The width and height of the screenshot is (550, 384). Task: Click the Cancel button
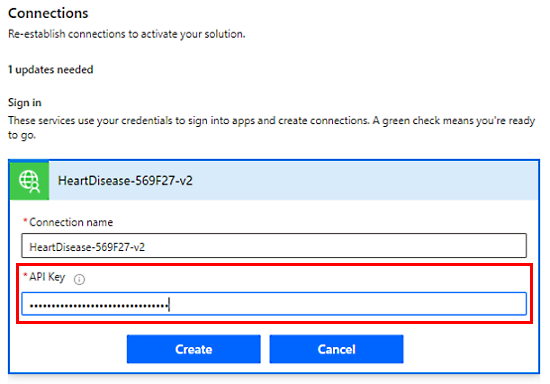[336, 349]
